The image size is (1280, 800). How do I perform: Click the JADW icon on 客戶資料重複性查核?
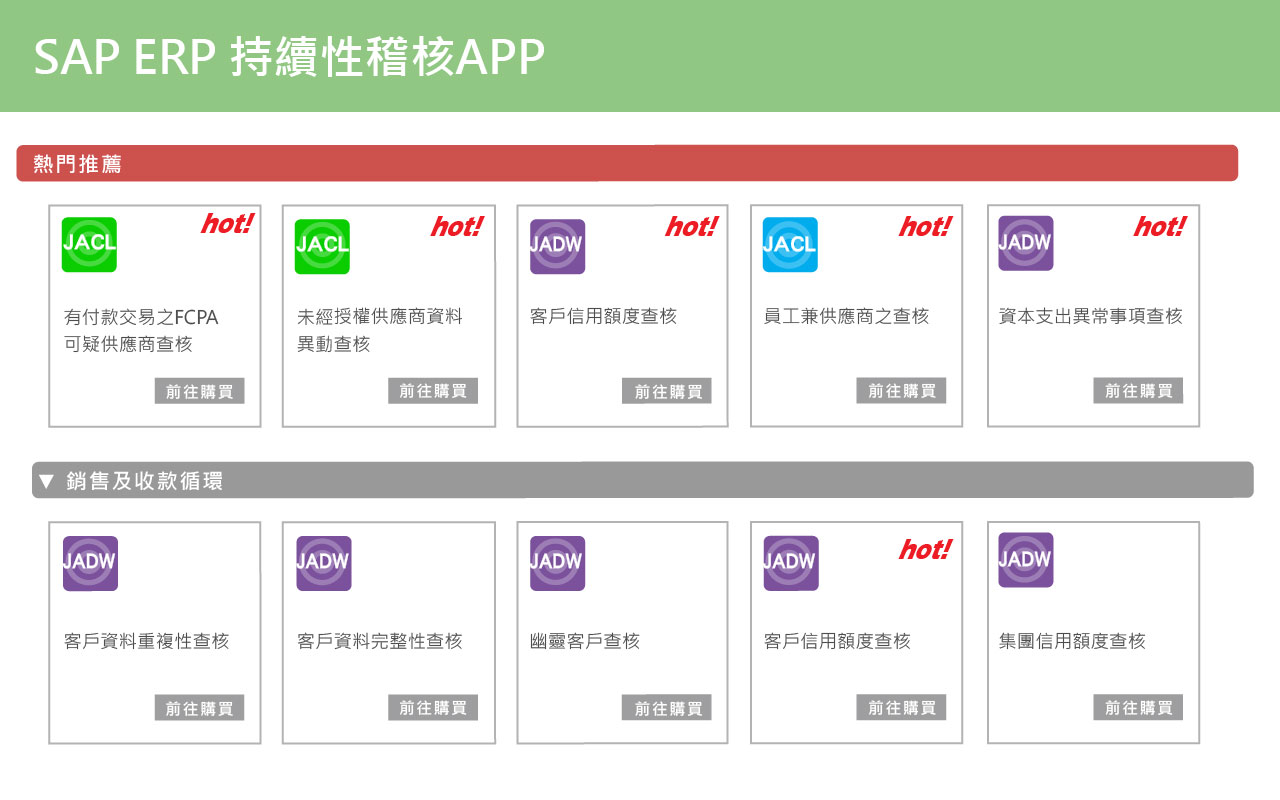[90, 562]
